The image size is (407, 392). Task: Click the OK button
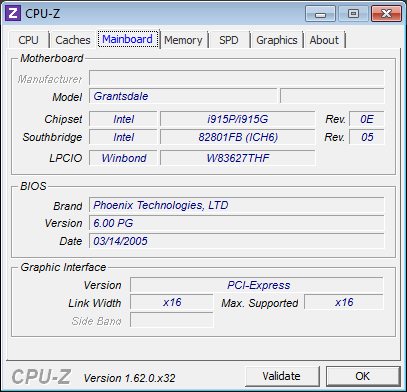tap(363, 376)
